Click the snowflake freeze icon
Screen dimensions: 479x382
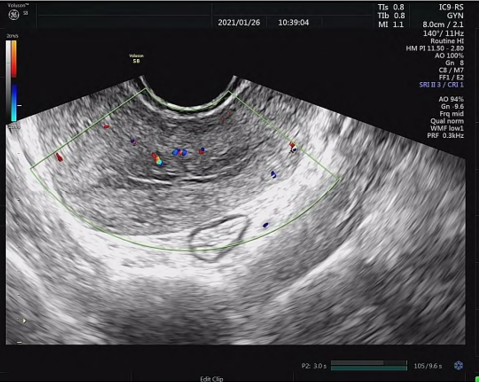(459, 365)
